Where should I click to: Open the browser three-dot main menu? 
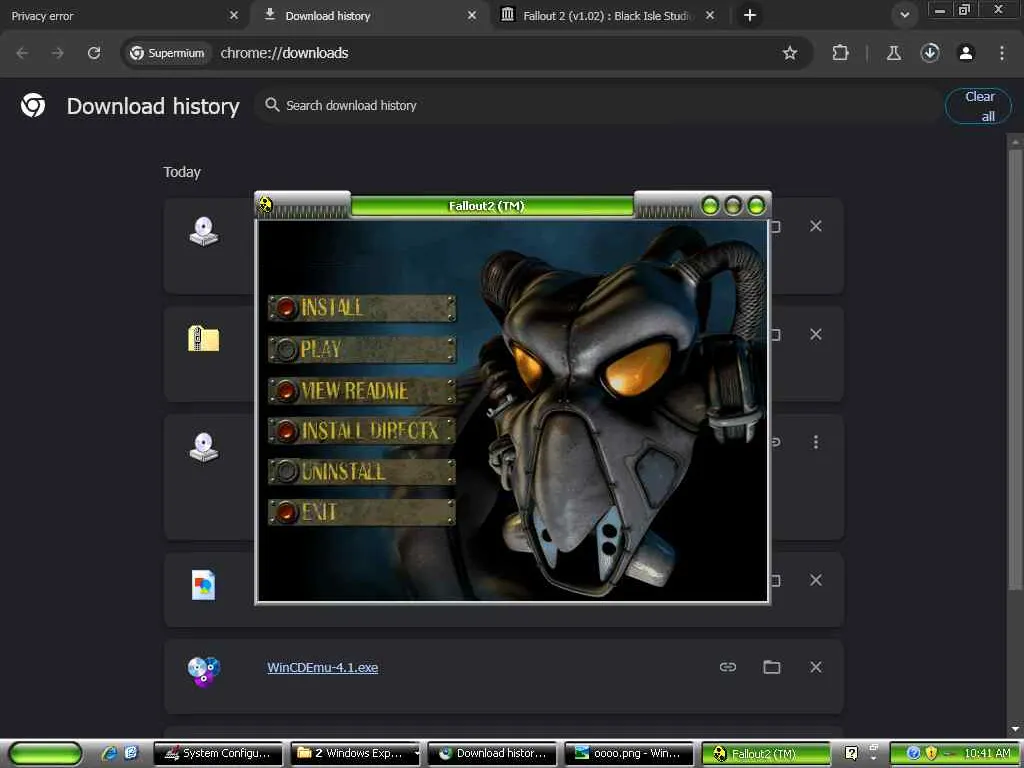click(1002, 53)
